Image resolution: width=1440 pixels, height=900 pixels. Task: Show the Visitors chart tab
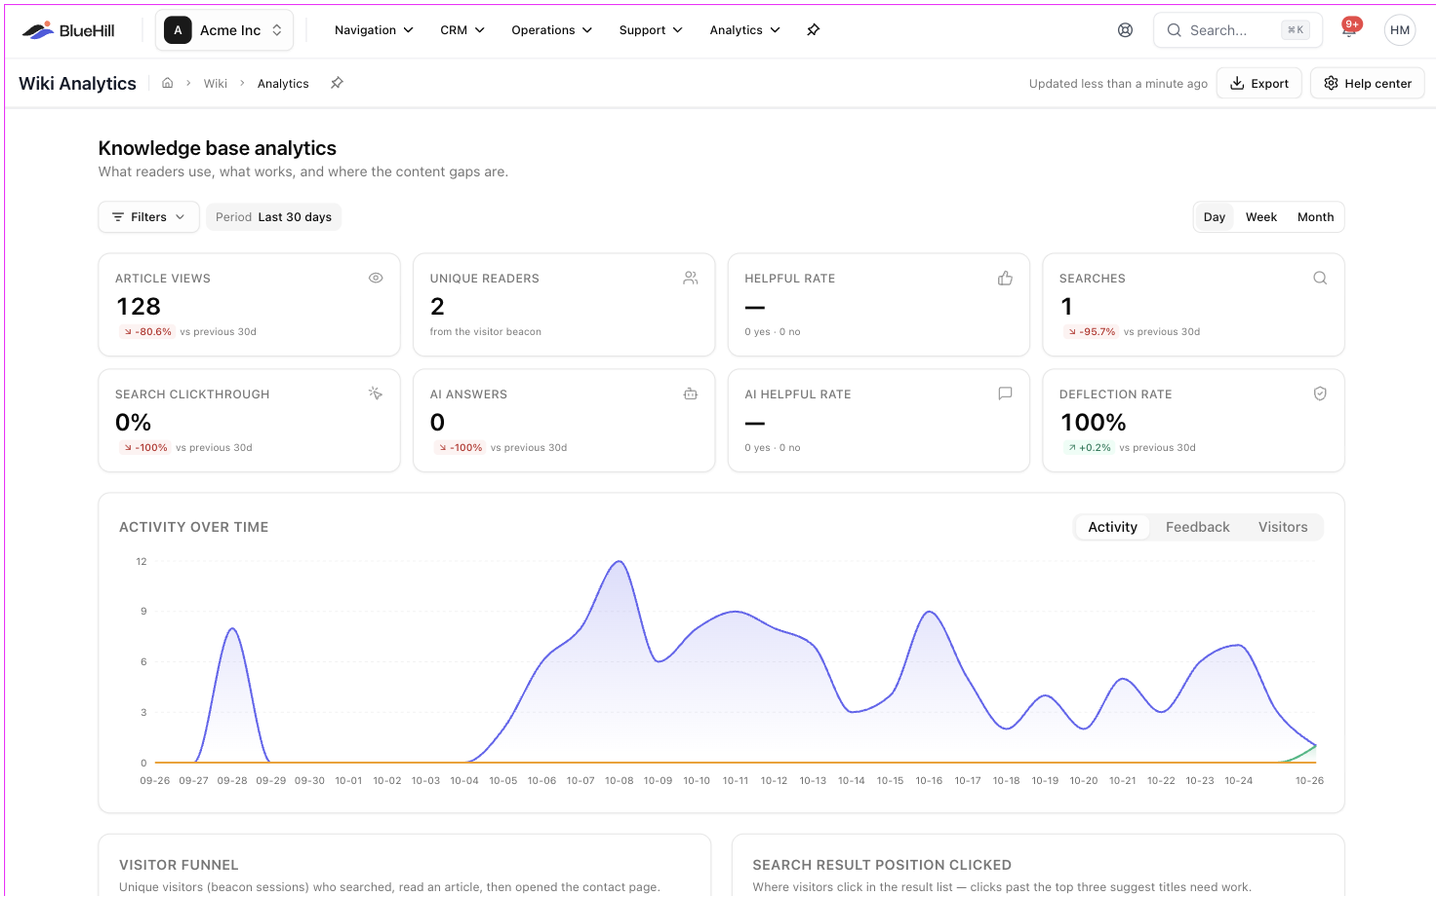[x=1282, y=527]
